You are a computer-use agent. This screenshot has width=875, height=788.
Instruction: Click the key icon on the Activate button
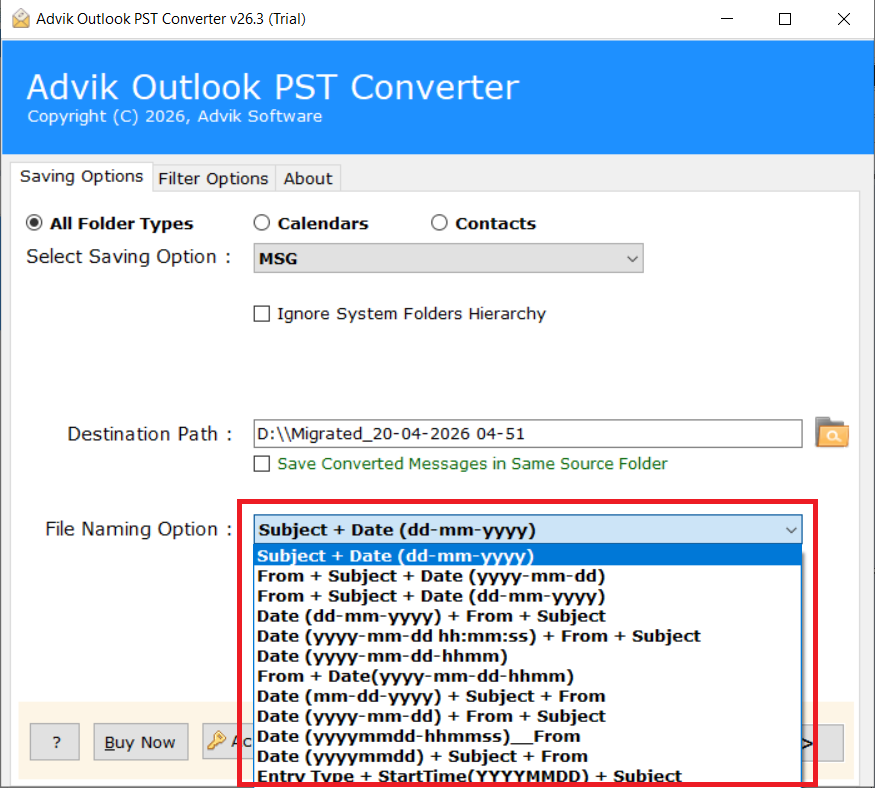tap(217, 741)
